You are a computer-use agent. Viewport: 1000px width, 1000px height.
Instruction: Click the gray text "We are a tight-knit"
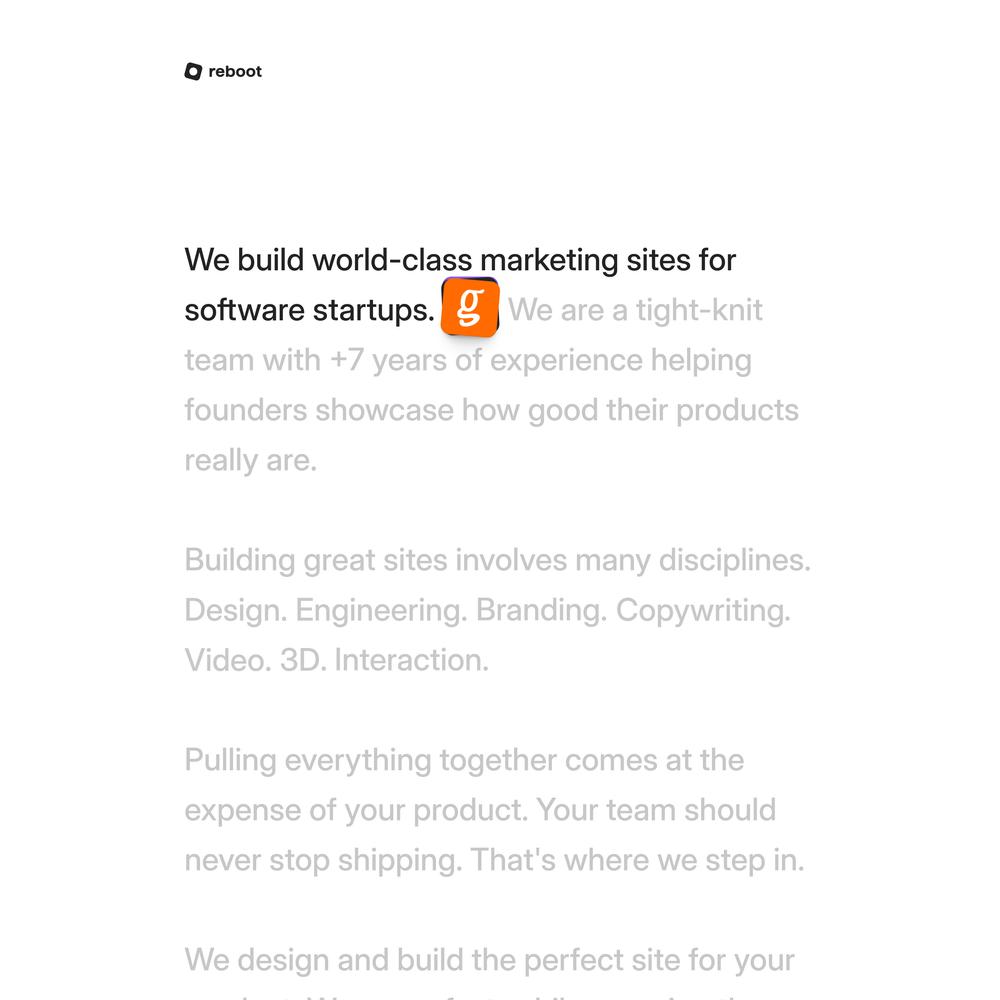pos(635,310)
